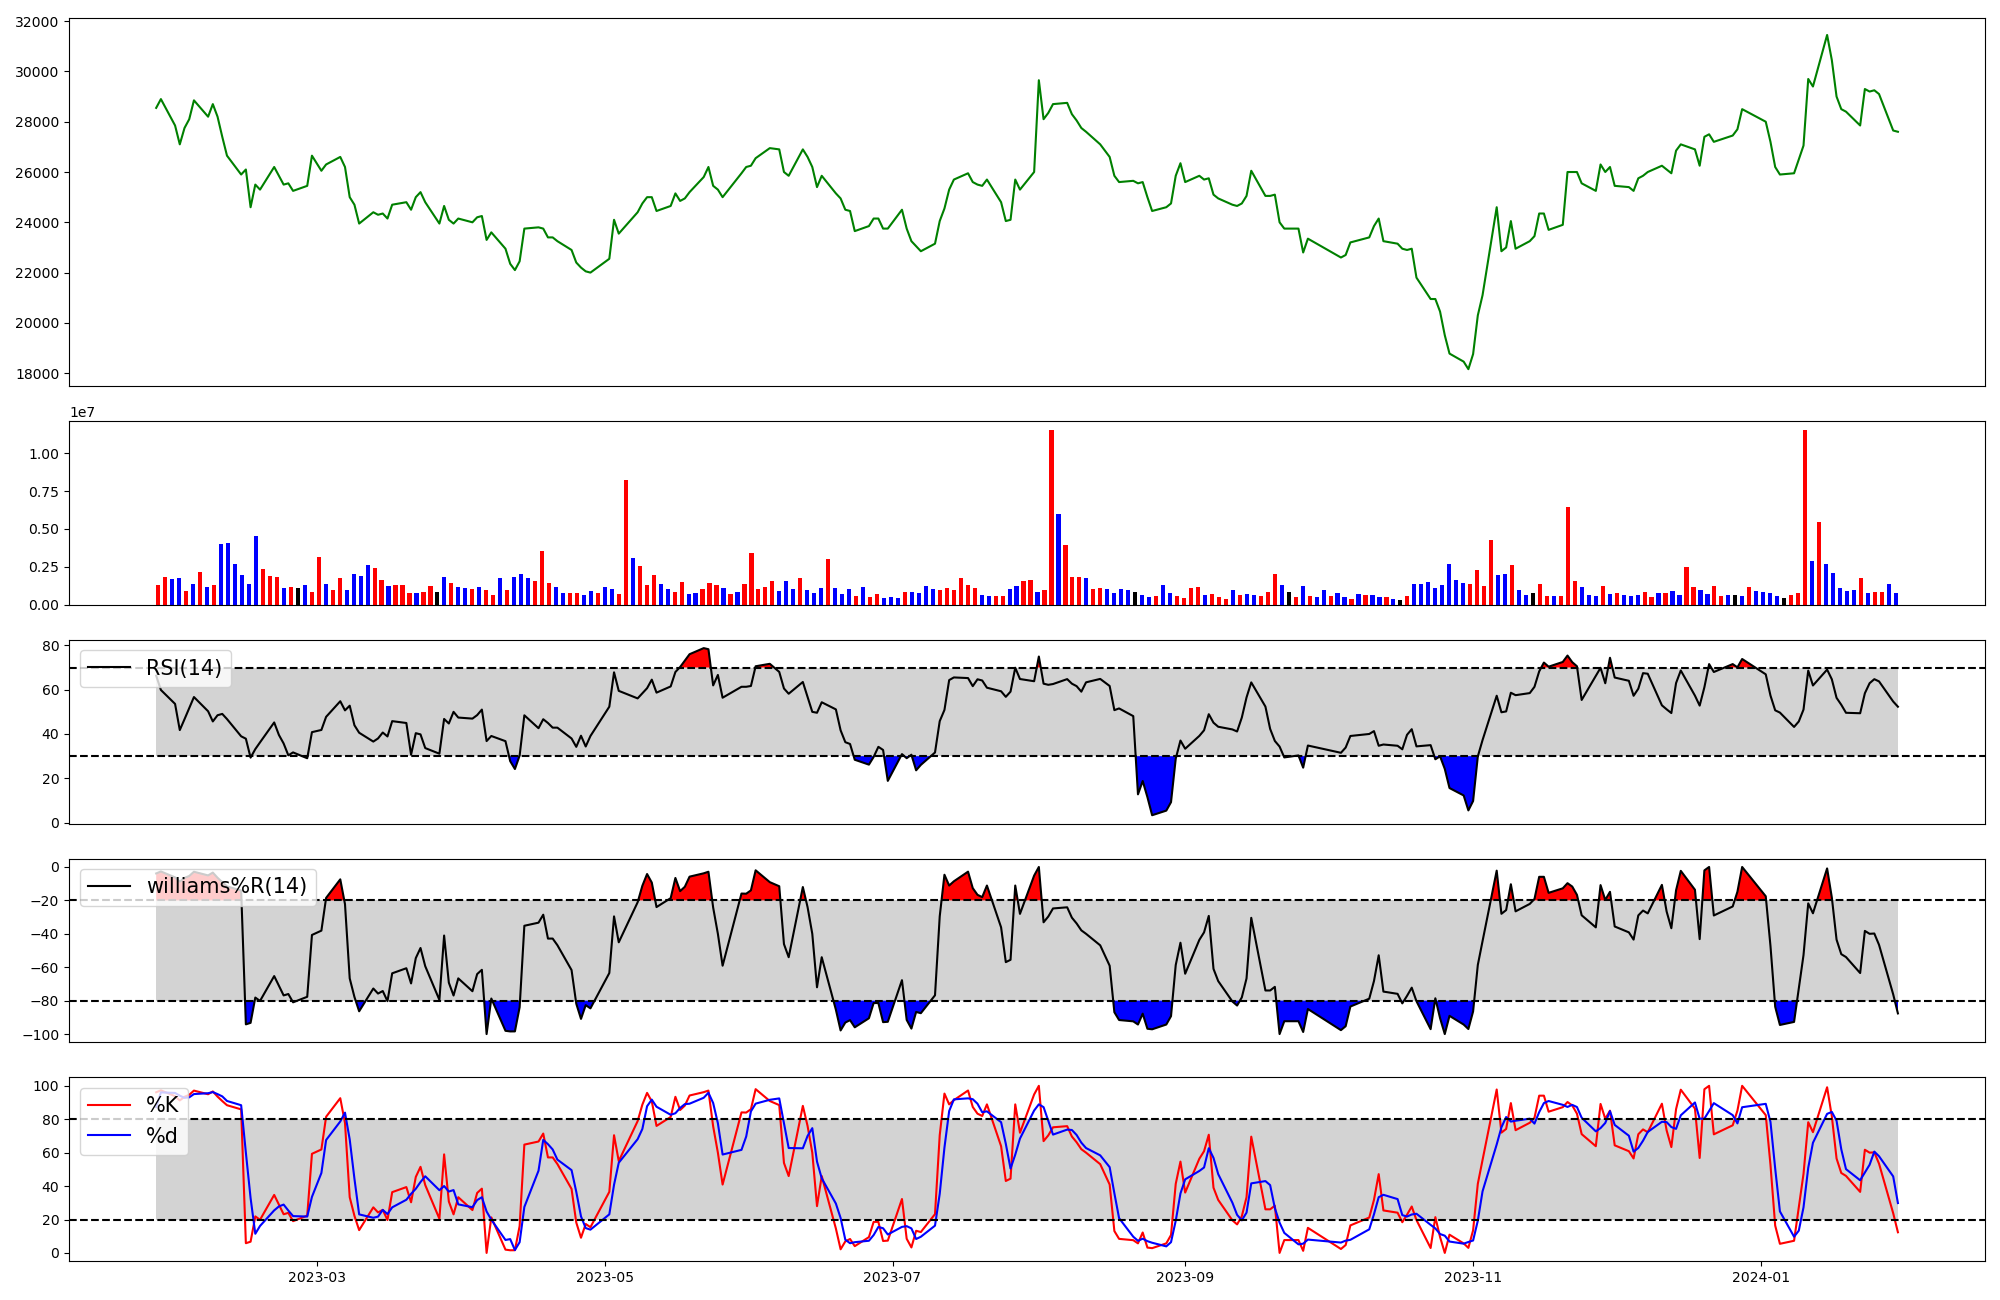
Task: Click the tallest red volume bar in August 2023
Action: tap(1051, 520)
